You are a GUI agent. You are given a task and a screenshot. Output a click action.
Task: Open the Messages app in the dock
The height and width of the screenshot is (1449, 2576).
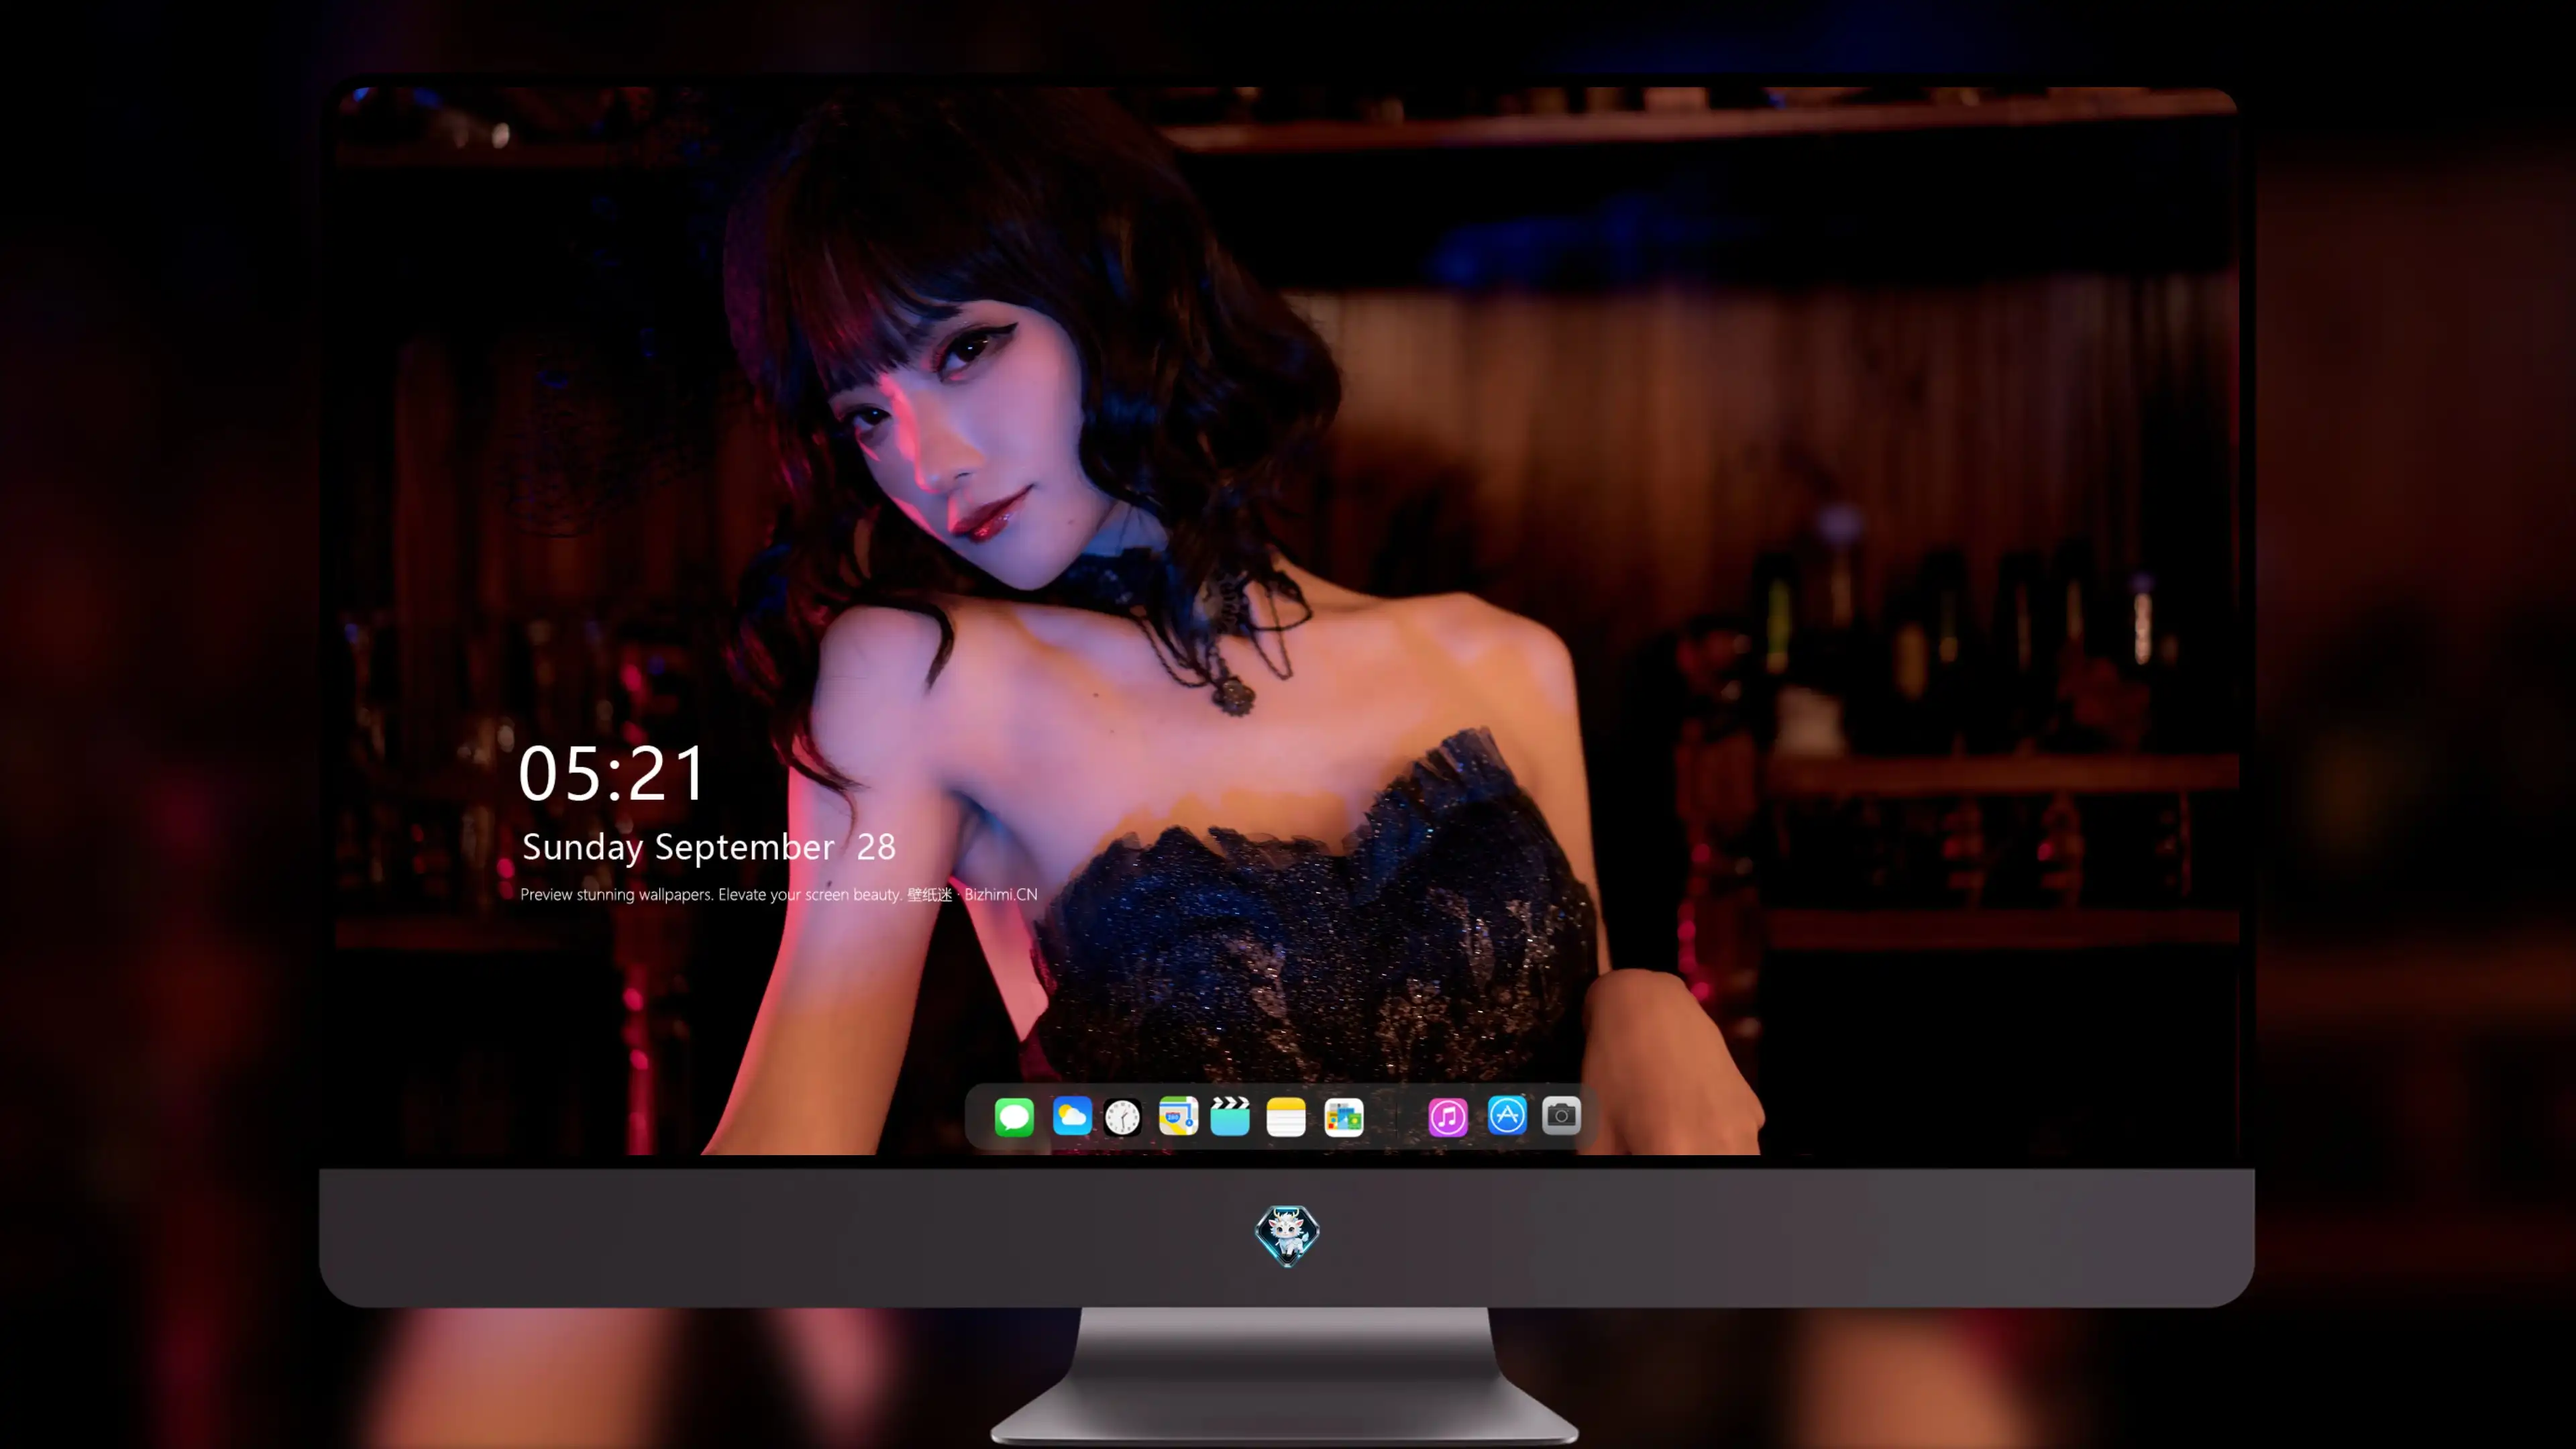pyautogui.click(x=1014, y=1116)
